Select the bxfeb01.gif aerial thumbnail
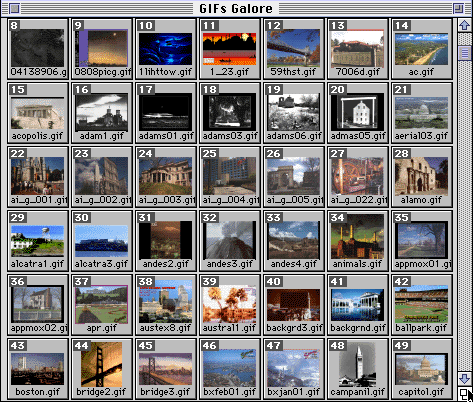 point(230,369)
